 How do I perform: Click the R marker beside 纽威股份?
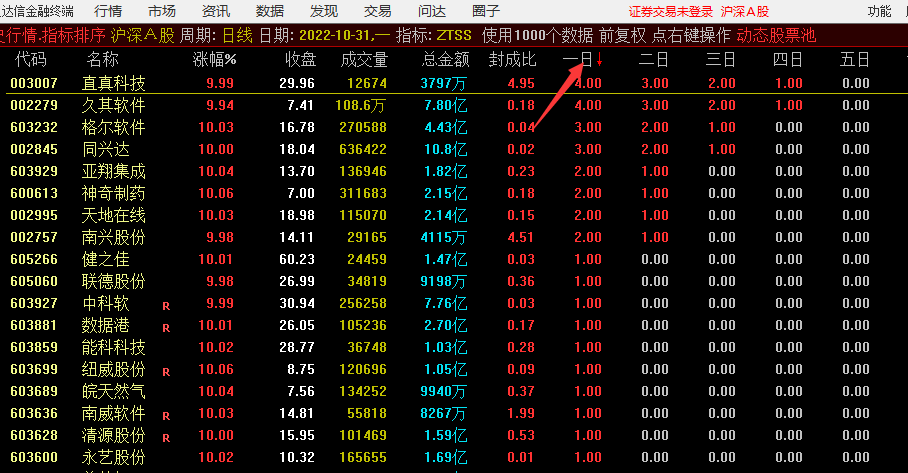click(x=166, y=372)
